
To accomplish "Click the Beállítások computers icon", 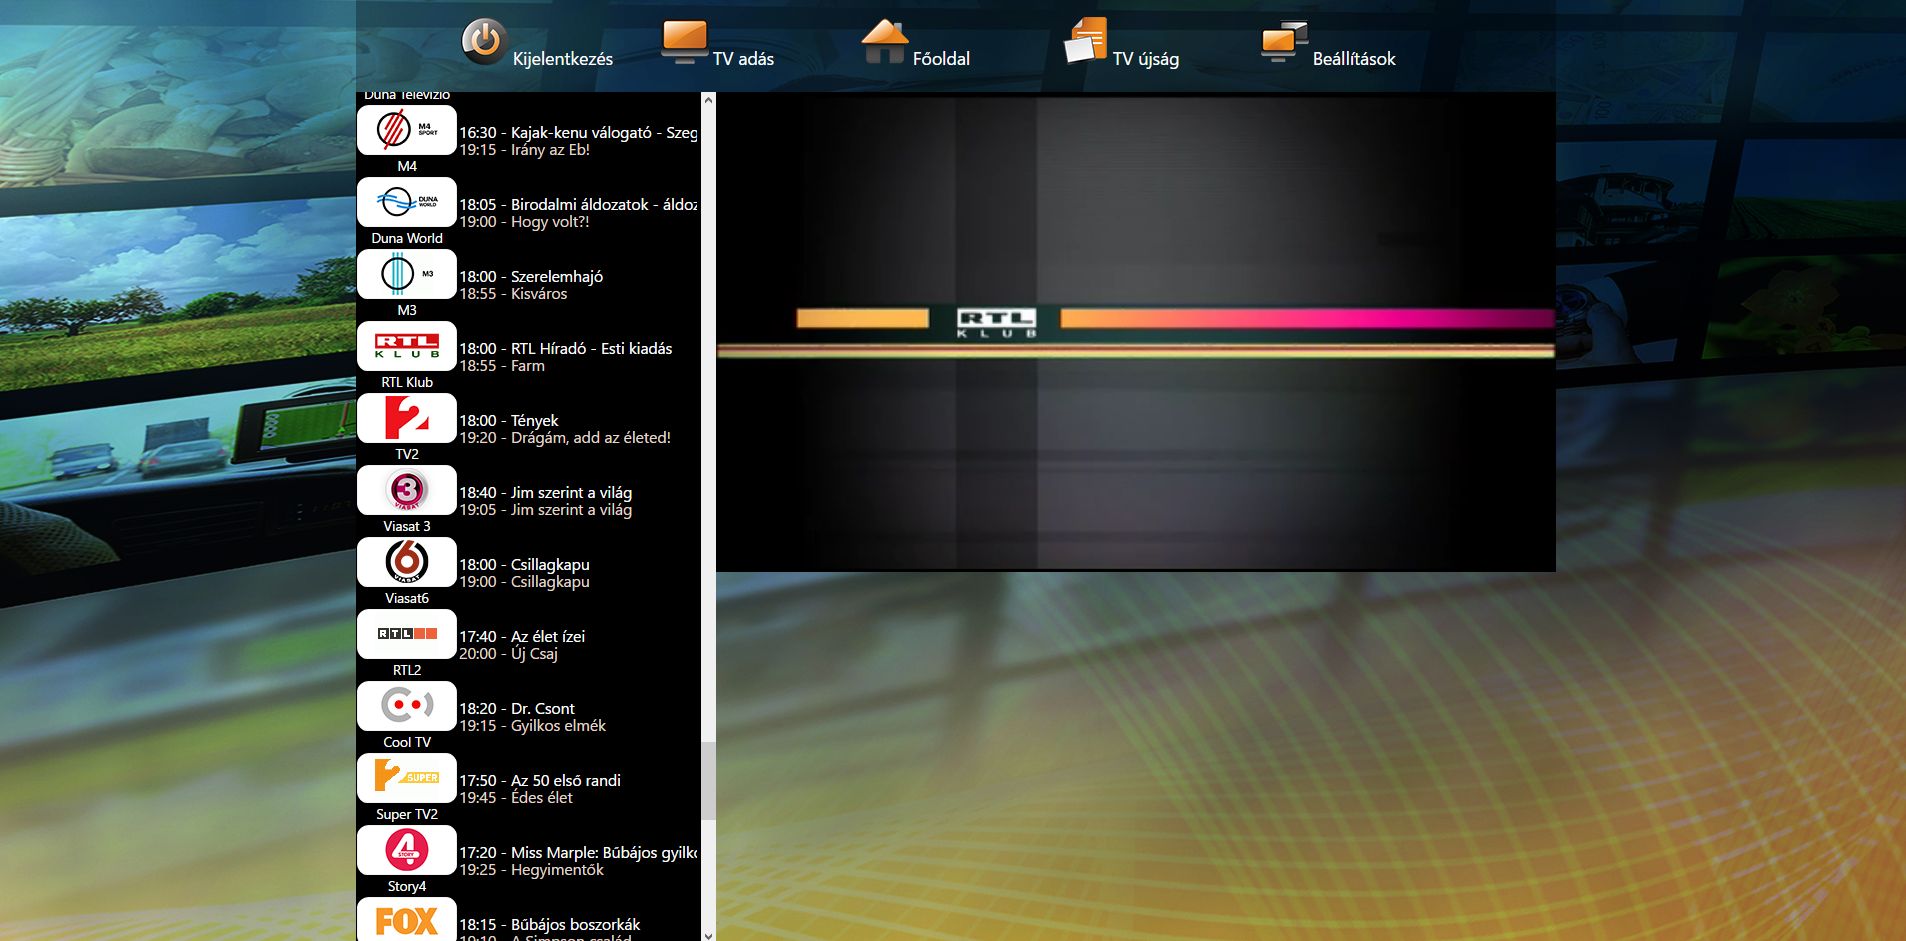I will (x=1285, y=42).
